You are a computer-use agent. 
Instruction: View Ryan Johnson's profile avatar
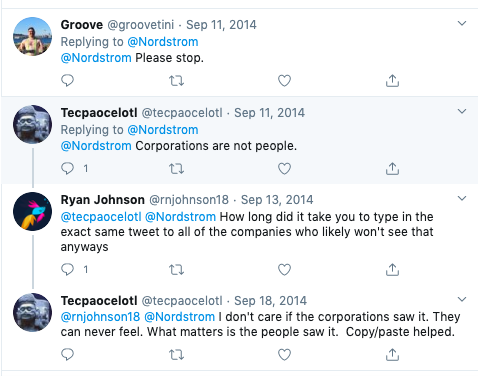32,211
